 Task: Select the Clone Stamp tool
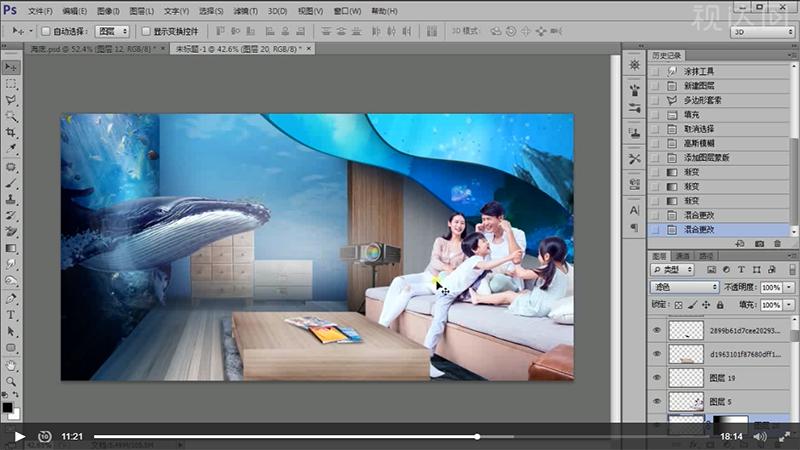[11, 199]
